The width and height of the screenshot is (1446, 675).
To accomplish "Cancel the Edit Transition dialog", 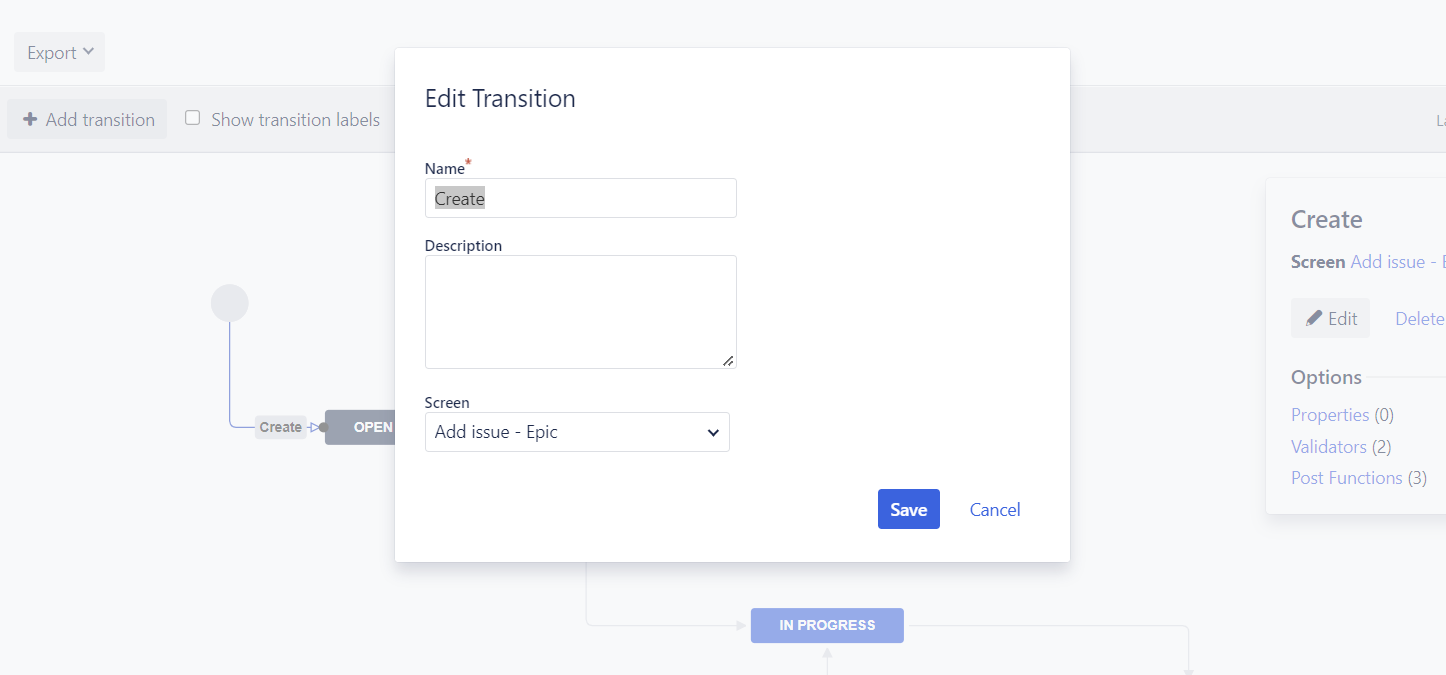I will [x=995, y=509].
